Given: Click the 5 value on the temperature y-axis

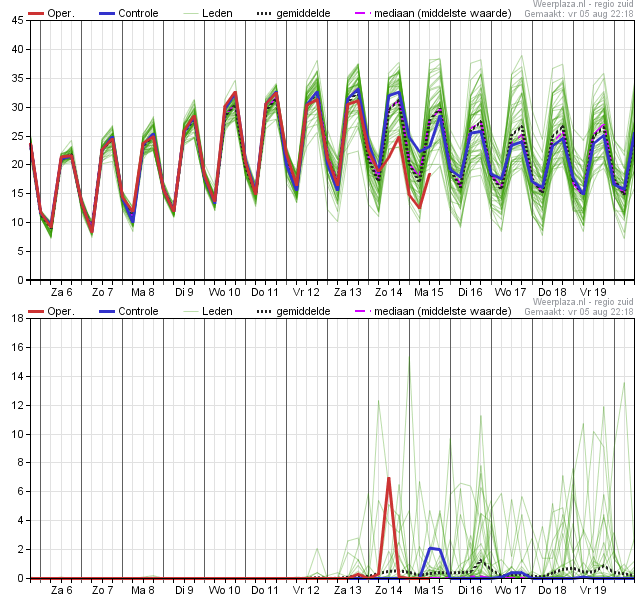Looking at the screenshot, I should [x=21, y=251].
